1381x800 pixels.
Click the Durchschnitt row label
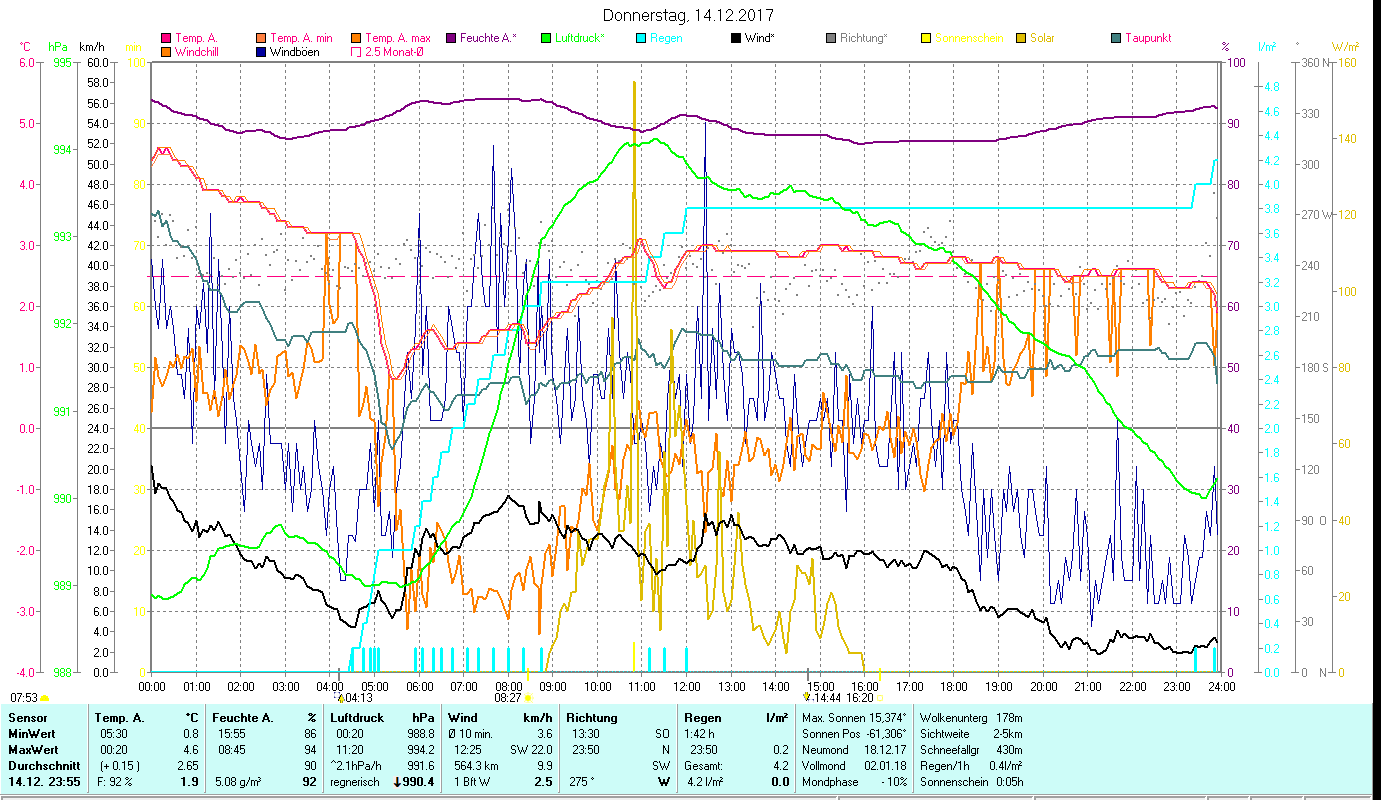tap(43, 766)
